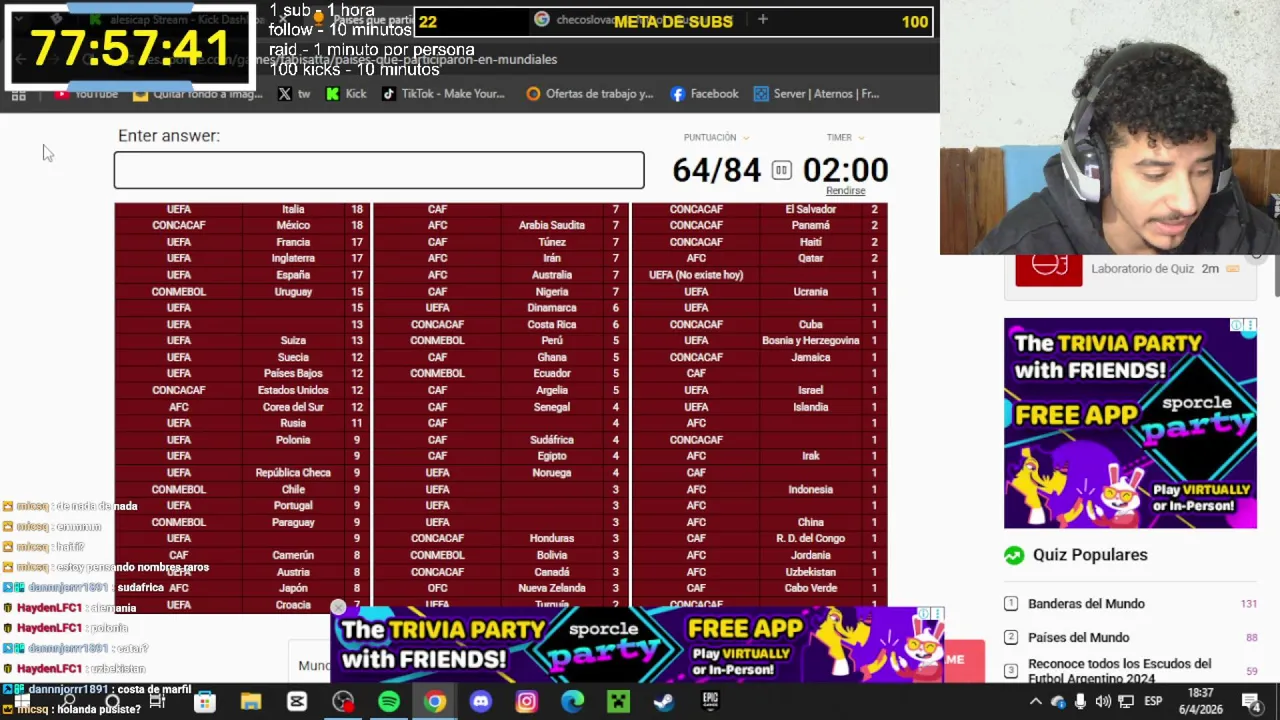This screenshot has height=720, width=1280.
Task: Click the 'Cabo Verde' cell
Action: click(811, 588)
